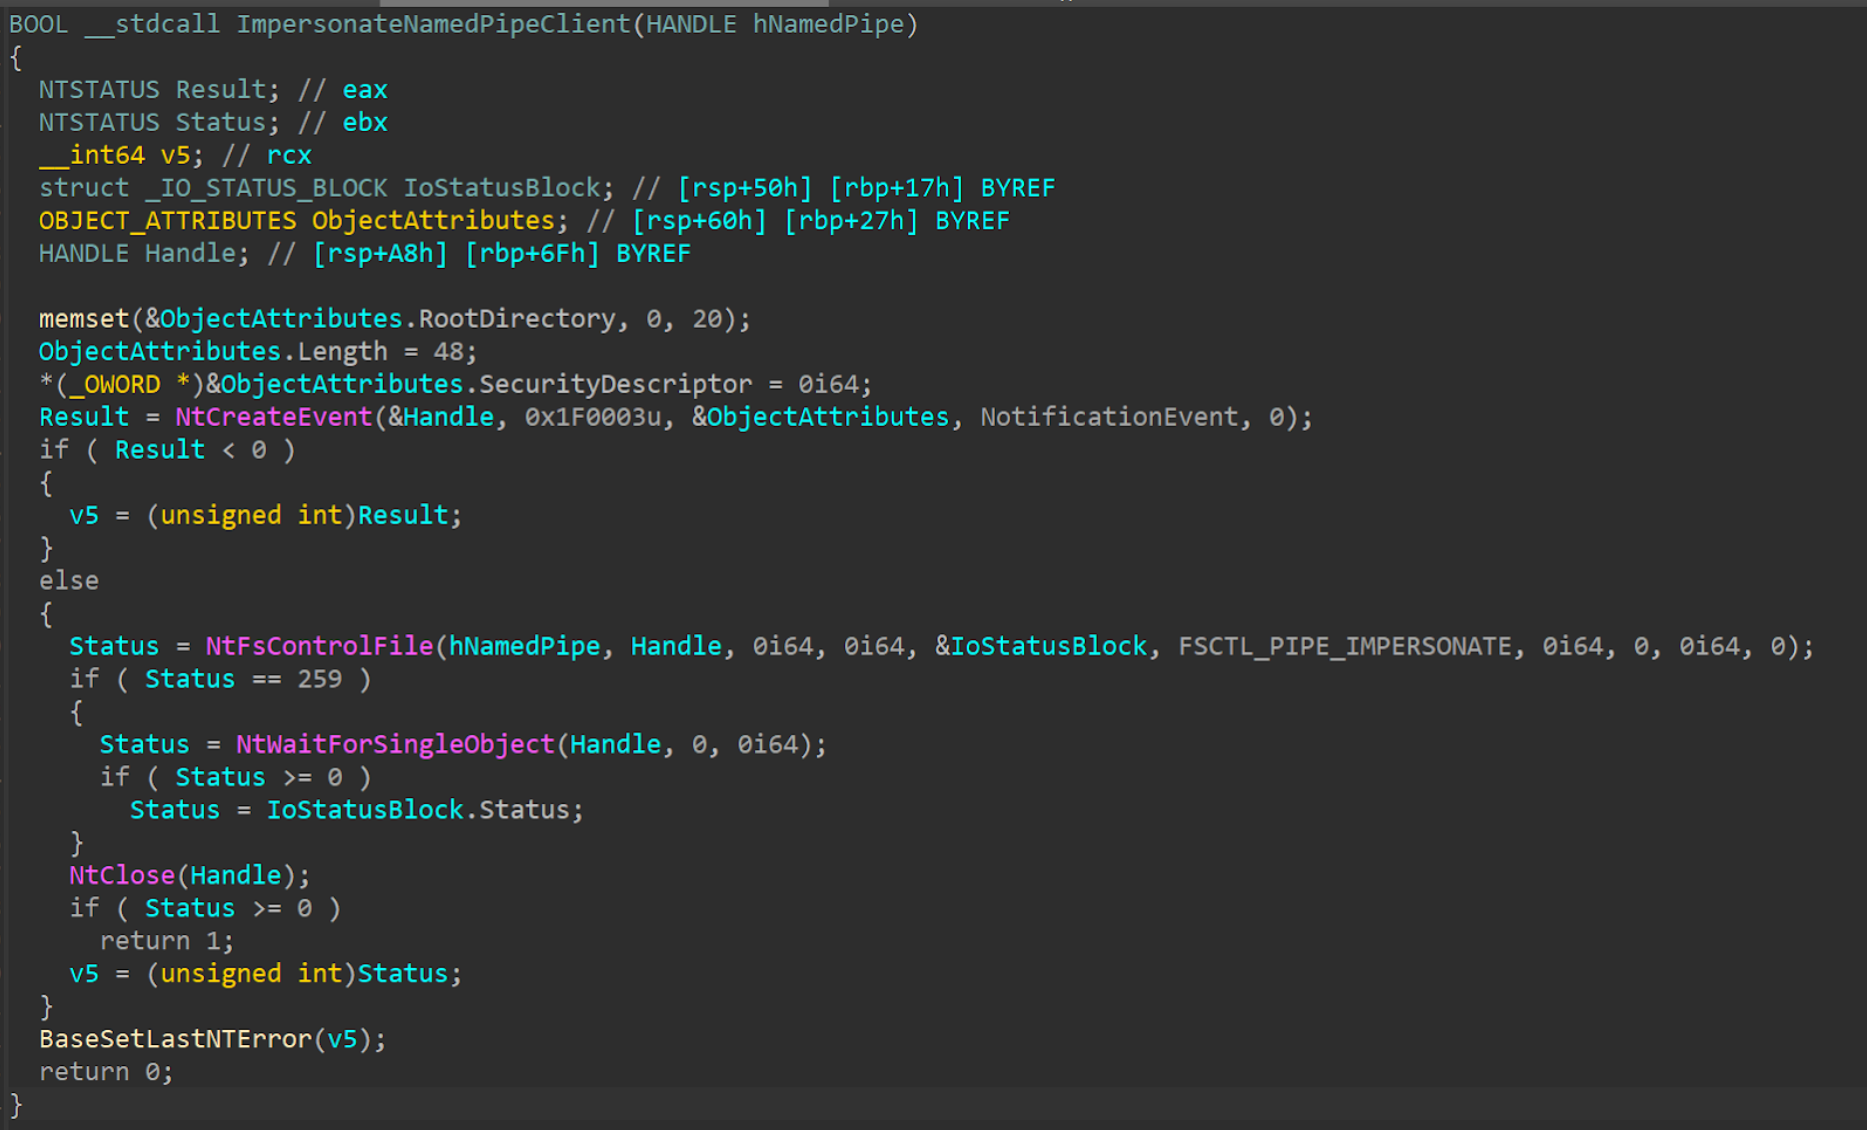The image size is (1867, 1130).
Task: Click the NTSTATUS Result declaration
Action: (x=158, y=89)
